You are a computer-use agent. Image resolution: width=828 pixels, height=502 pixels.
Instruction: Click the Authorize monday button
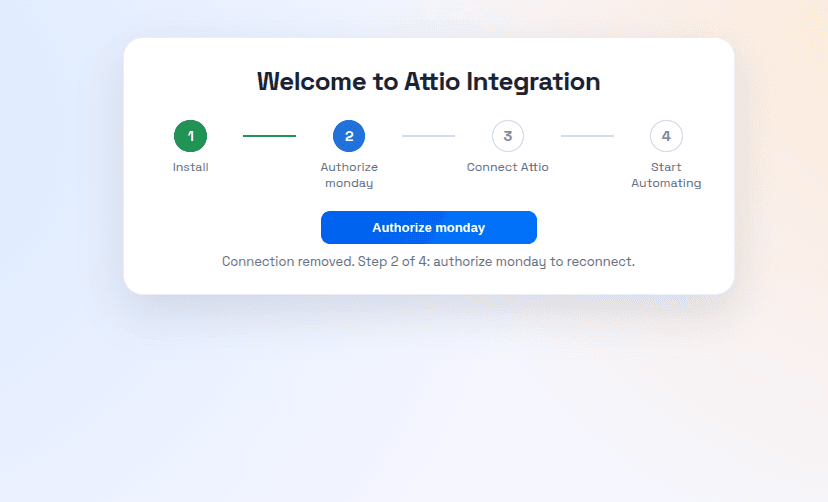tap(429, 228)
